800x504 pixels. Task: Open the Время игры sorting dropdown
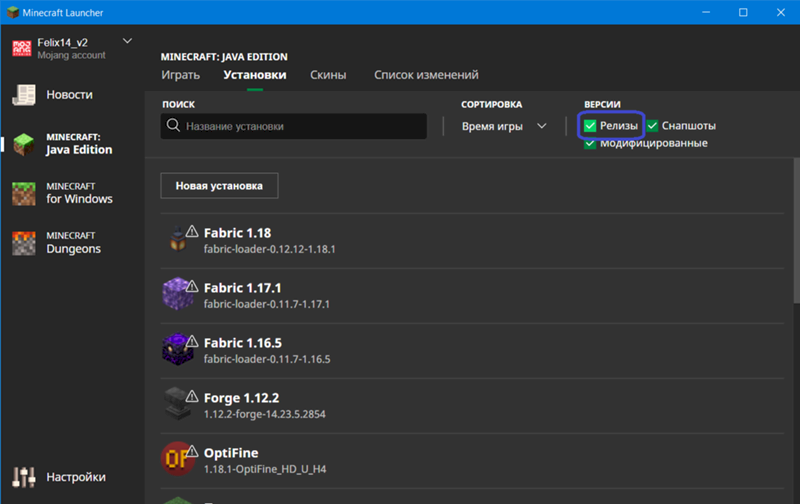tap(504, 126)
